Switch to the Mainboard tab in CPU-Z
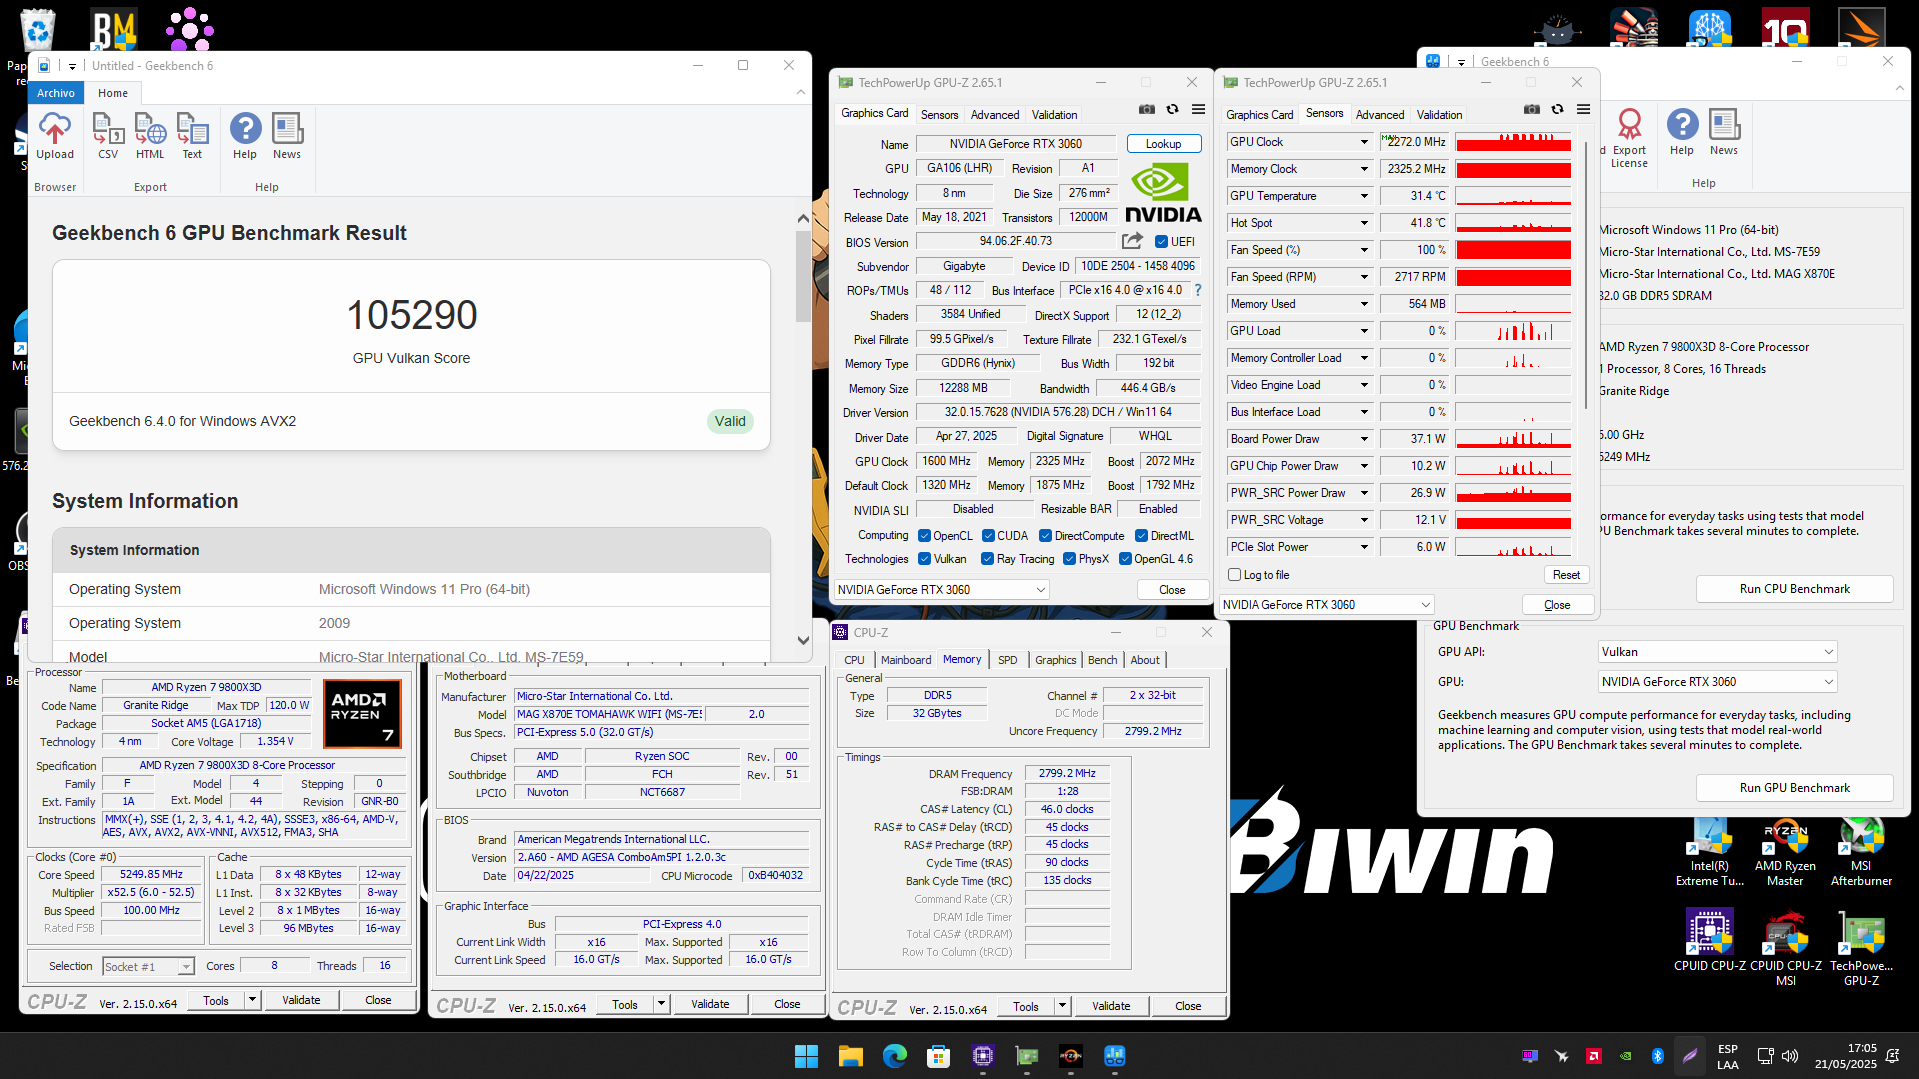 coord(906,660)
